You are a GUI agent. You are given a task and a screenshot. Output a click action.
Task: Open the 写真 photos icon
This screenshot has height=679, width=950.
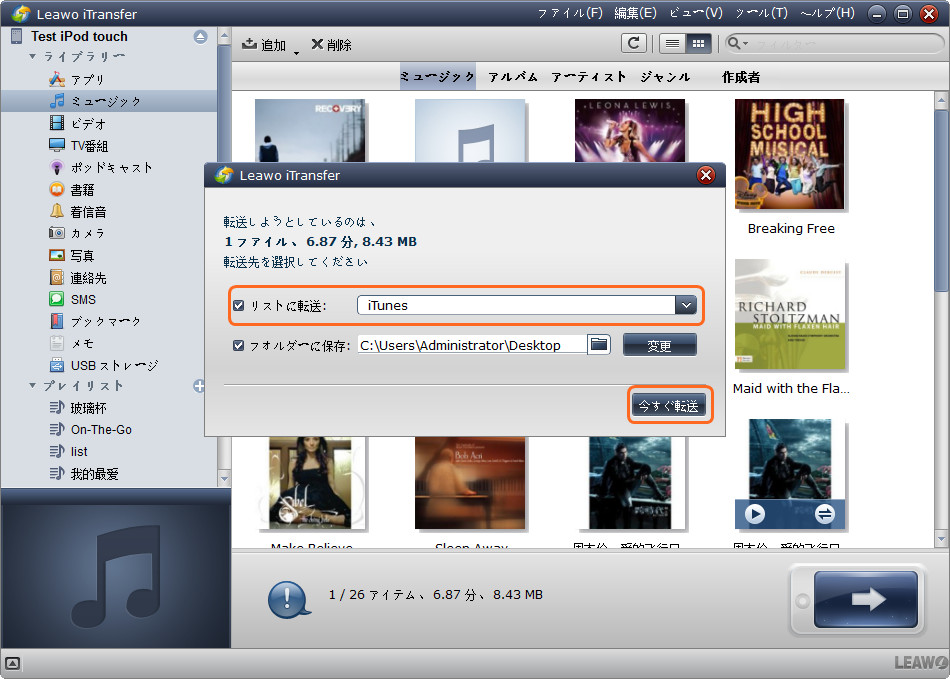[x=56, y=255]
